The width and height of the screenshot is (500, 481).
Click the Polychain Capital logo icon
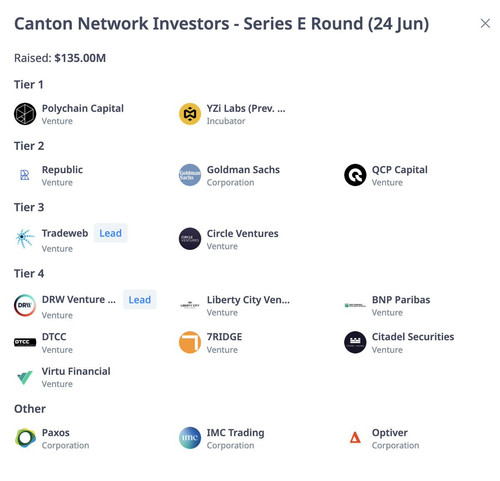pyautogui.click(x=25, y=114)
